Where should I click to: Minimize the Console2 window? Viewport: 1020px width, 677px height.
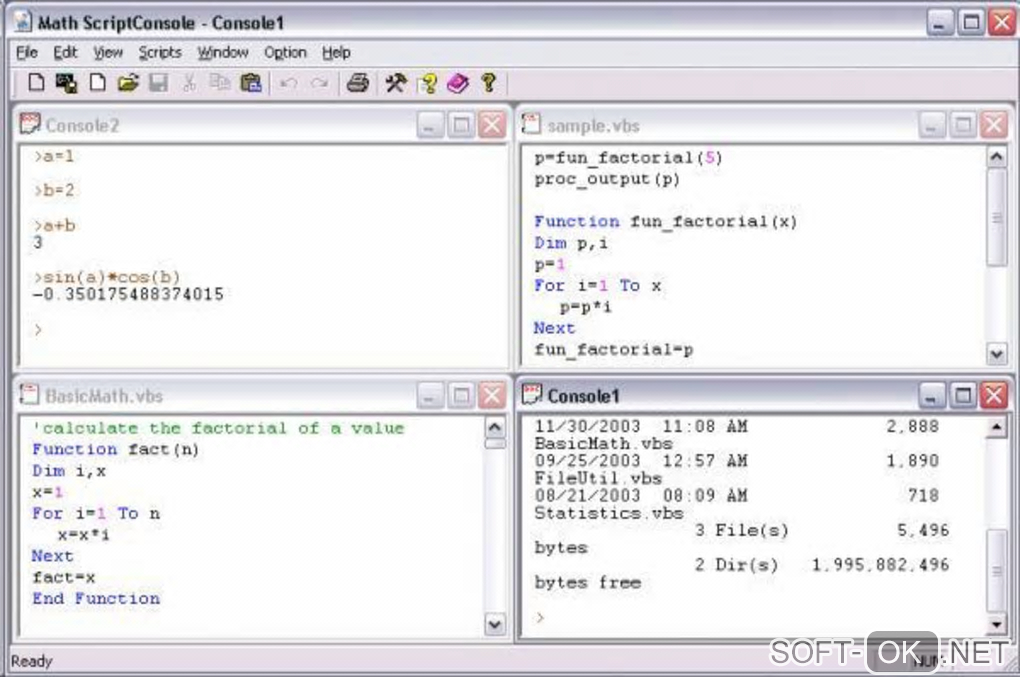pyautogui.click(x=430, y=125)
